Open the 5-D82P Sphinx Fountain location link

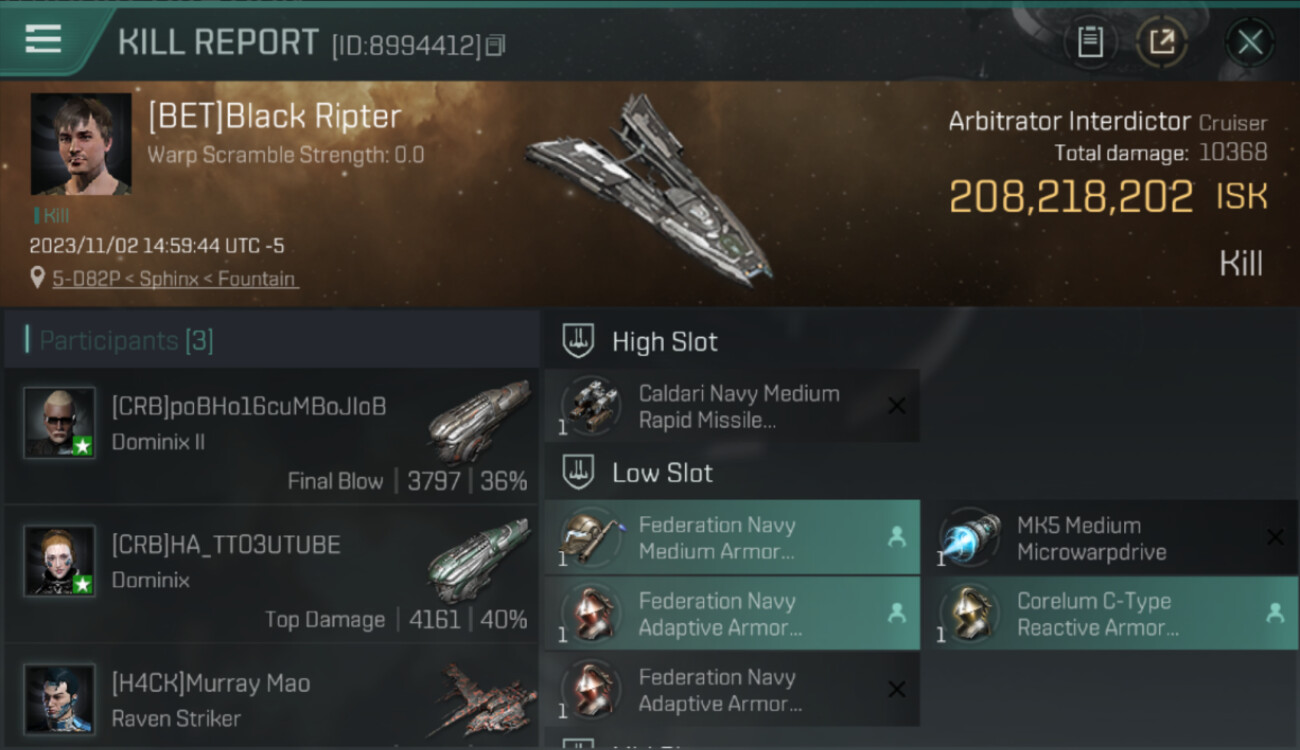[175, 279]
